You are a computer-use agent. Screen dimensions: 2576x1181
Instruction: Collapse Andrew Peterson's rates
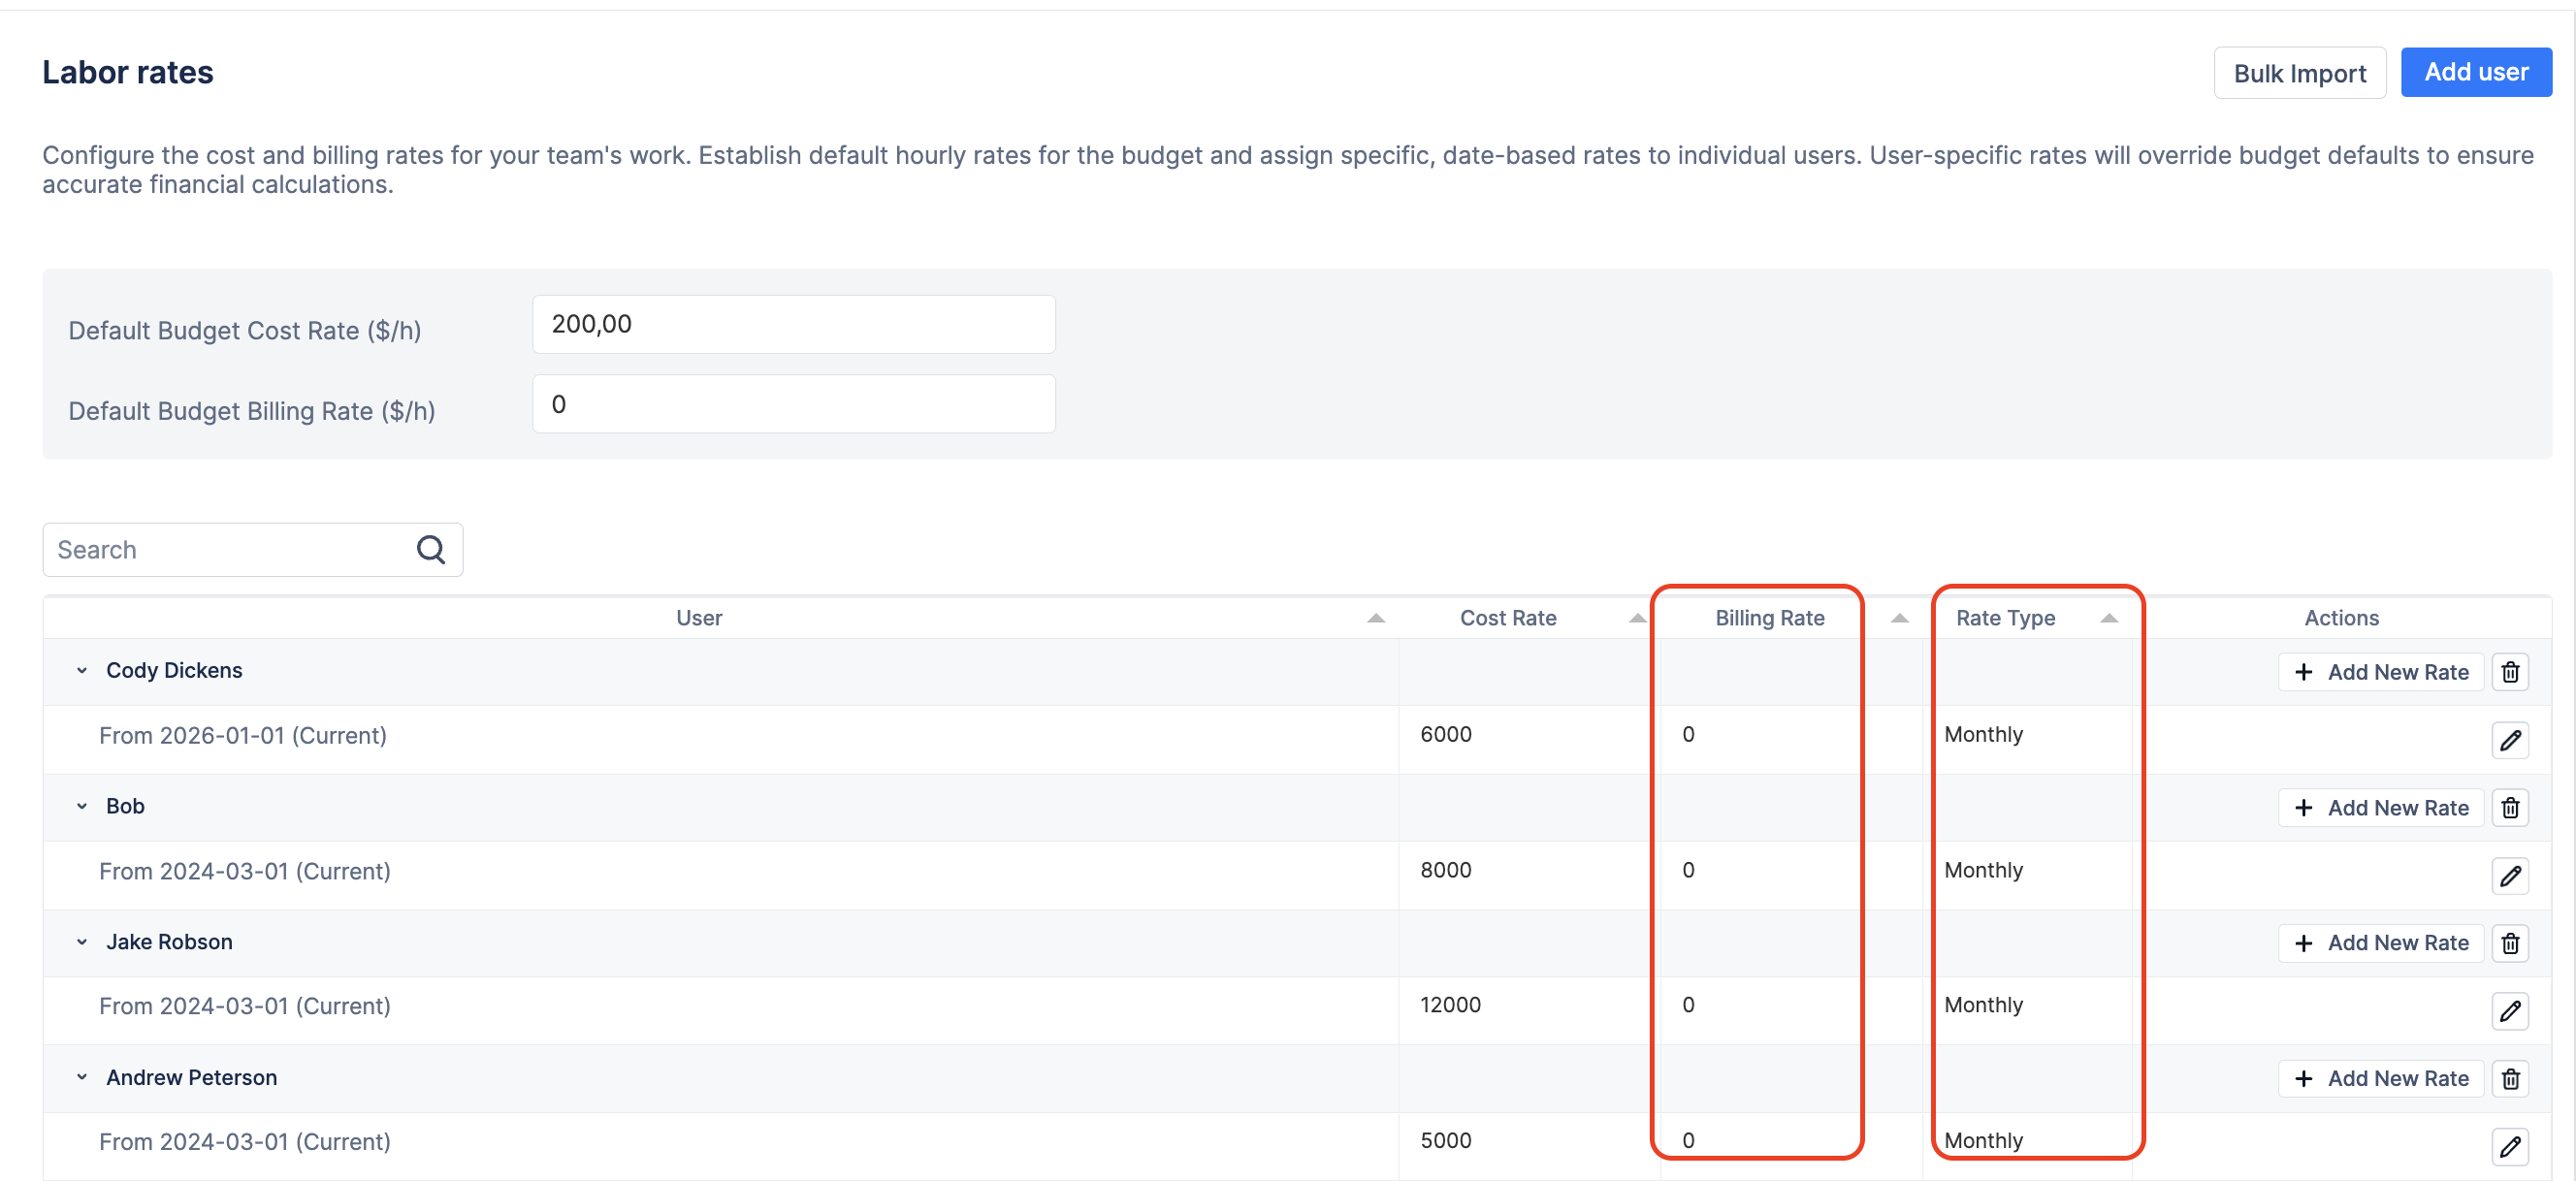point(81,1077)
